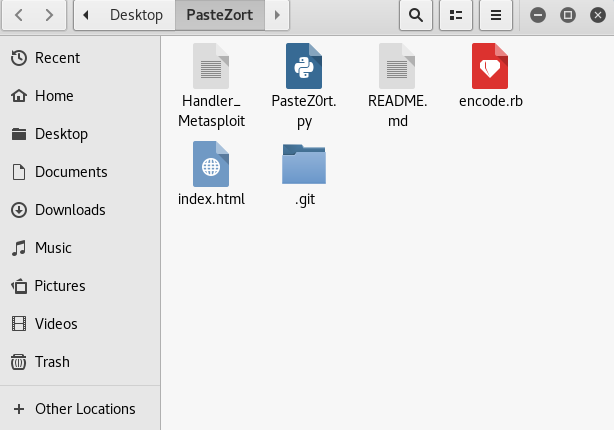Image resolution: width=614 pixels, height=430 pixels.
Task: Show Other Locations
Action: (84, 409)
